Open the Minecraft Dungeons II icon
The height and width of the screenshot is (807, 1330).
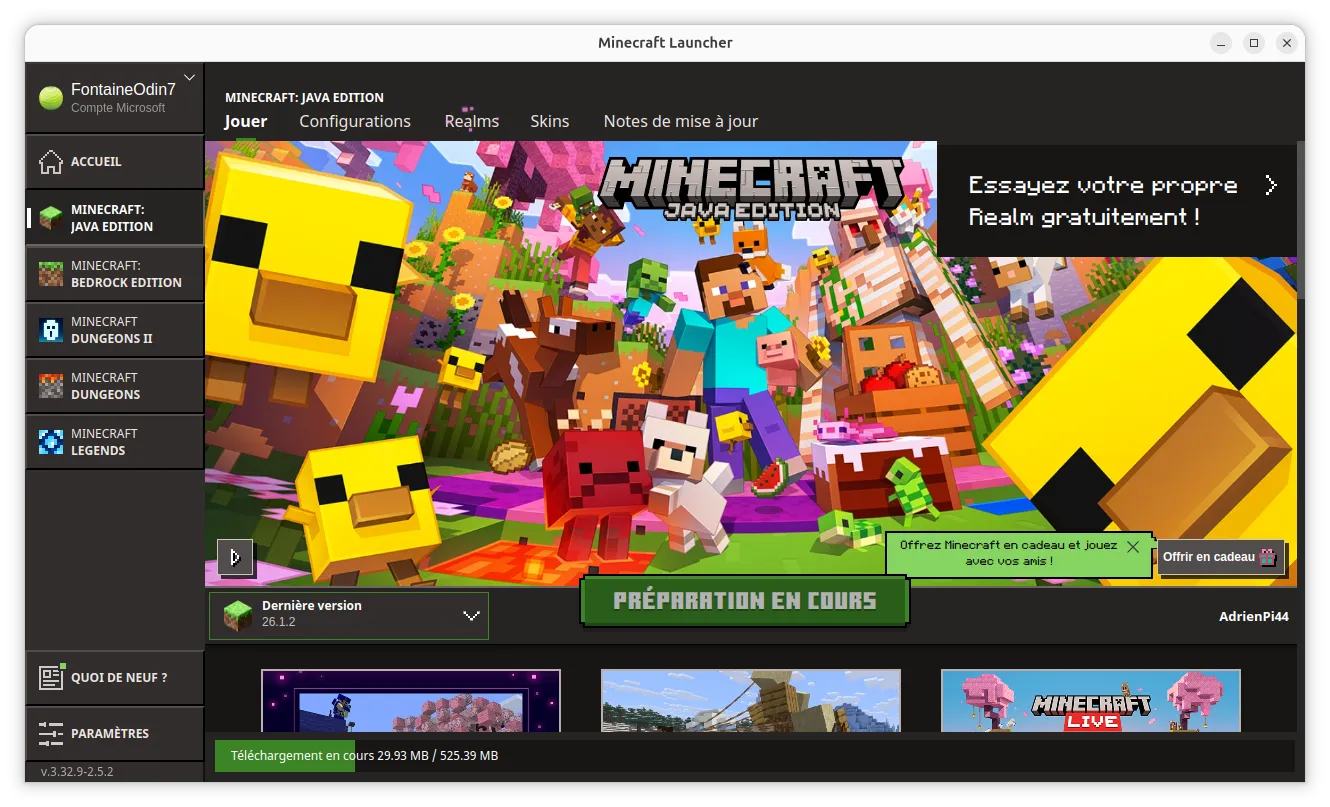click(51, 330)
